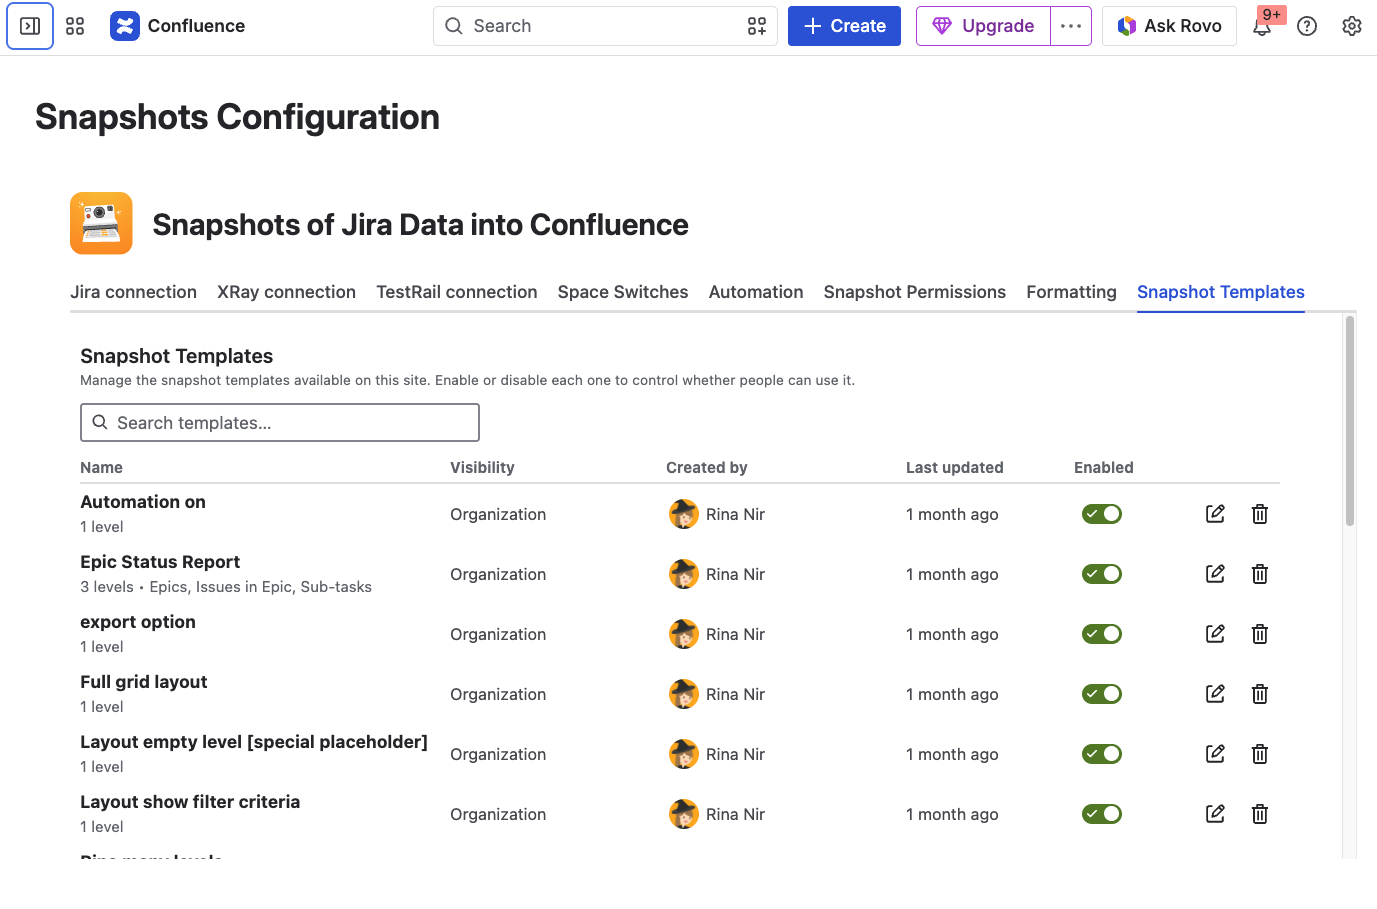This screenshot has width=1377, height=909.
Task: Edit the Full grid layout template
Action: [x=1215, y=694]
